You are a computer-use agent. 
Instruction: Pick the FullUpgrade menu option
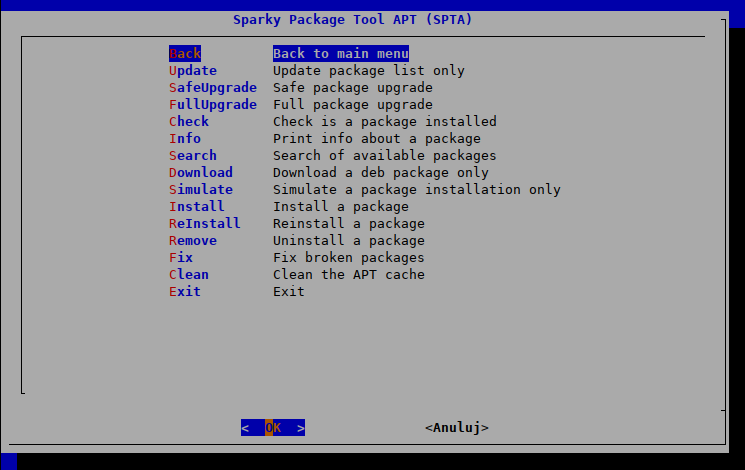pyautogui.click(x=213, y=105)
